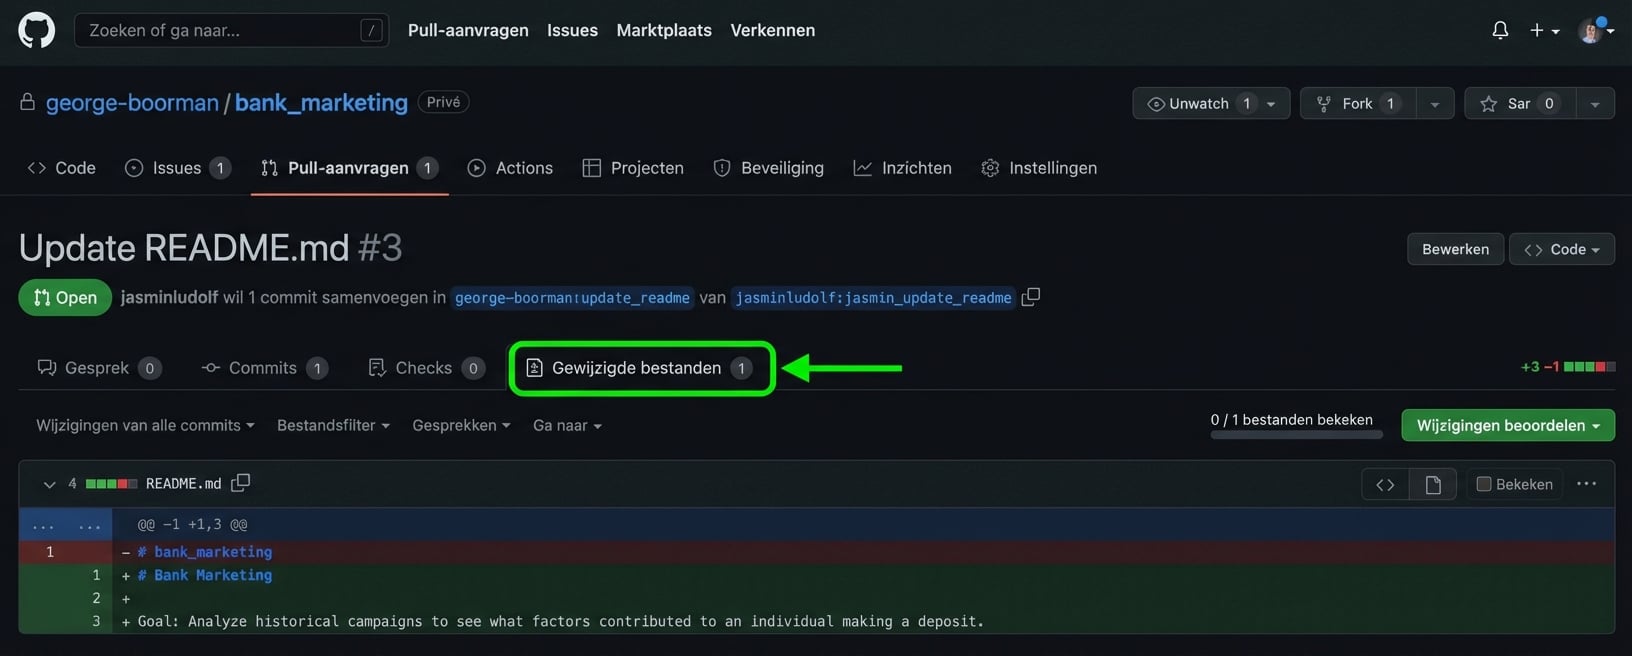Go to the Beveiliging tab
The image size is (1632, 656).
click(768, 168)
